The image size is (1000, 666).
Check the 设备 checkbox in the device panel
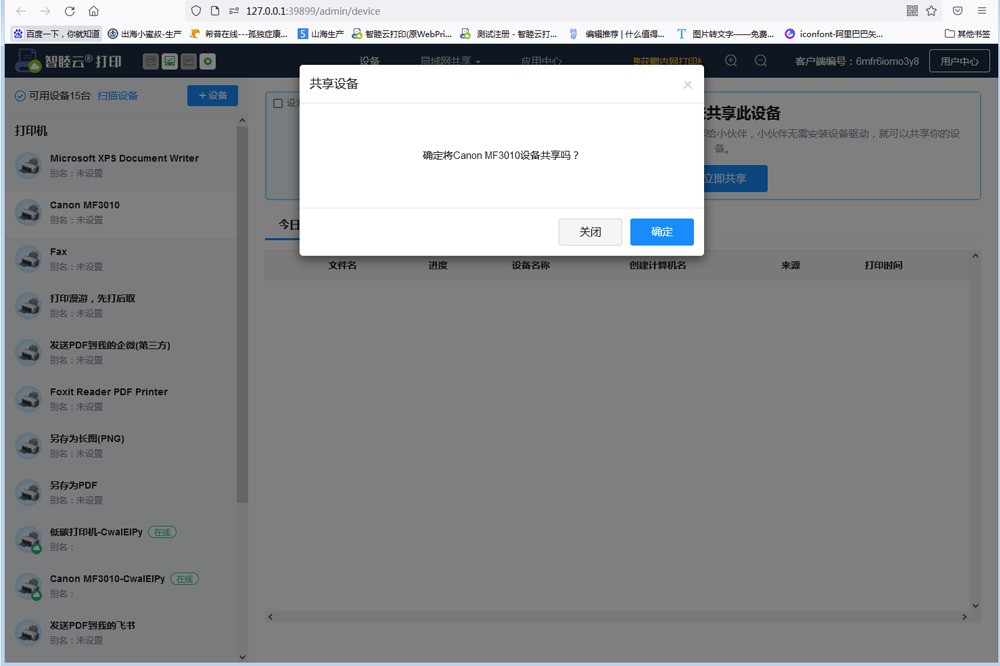pos(276,102)
